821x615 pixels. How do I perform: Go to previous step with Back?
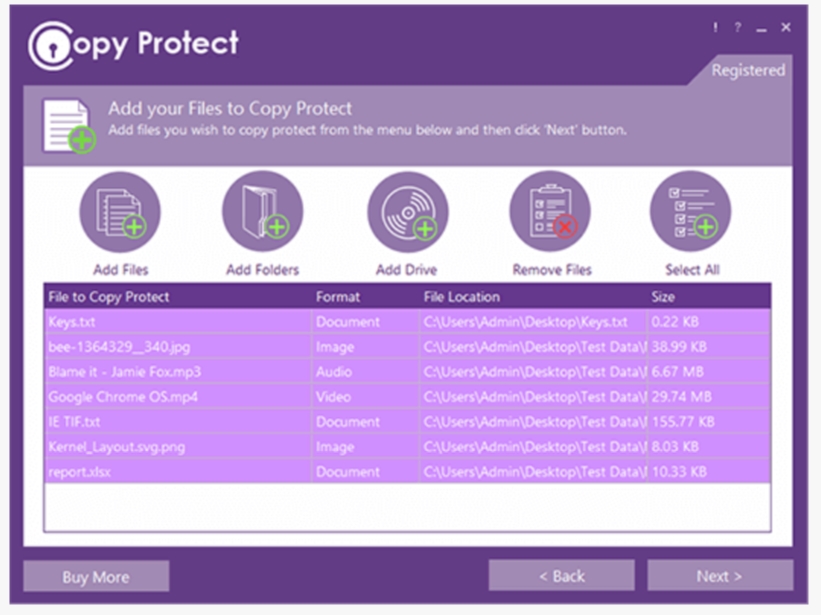pos(561,576)
